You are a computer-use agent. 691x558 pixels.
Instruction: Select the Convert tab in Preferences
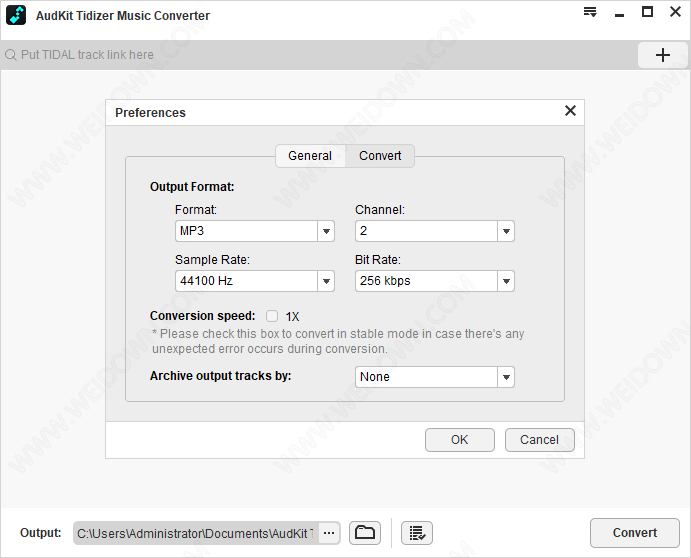tap(380, 156)
